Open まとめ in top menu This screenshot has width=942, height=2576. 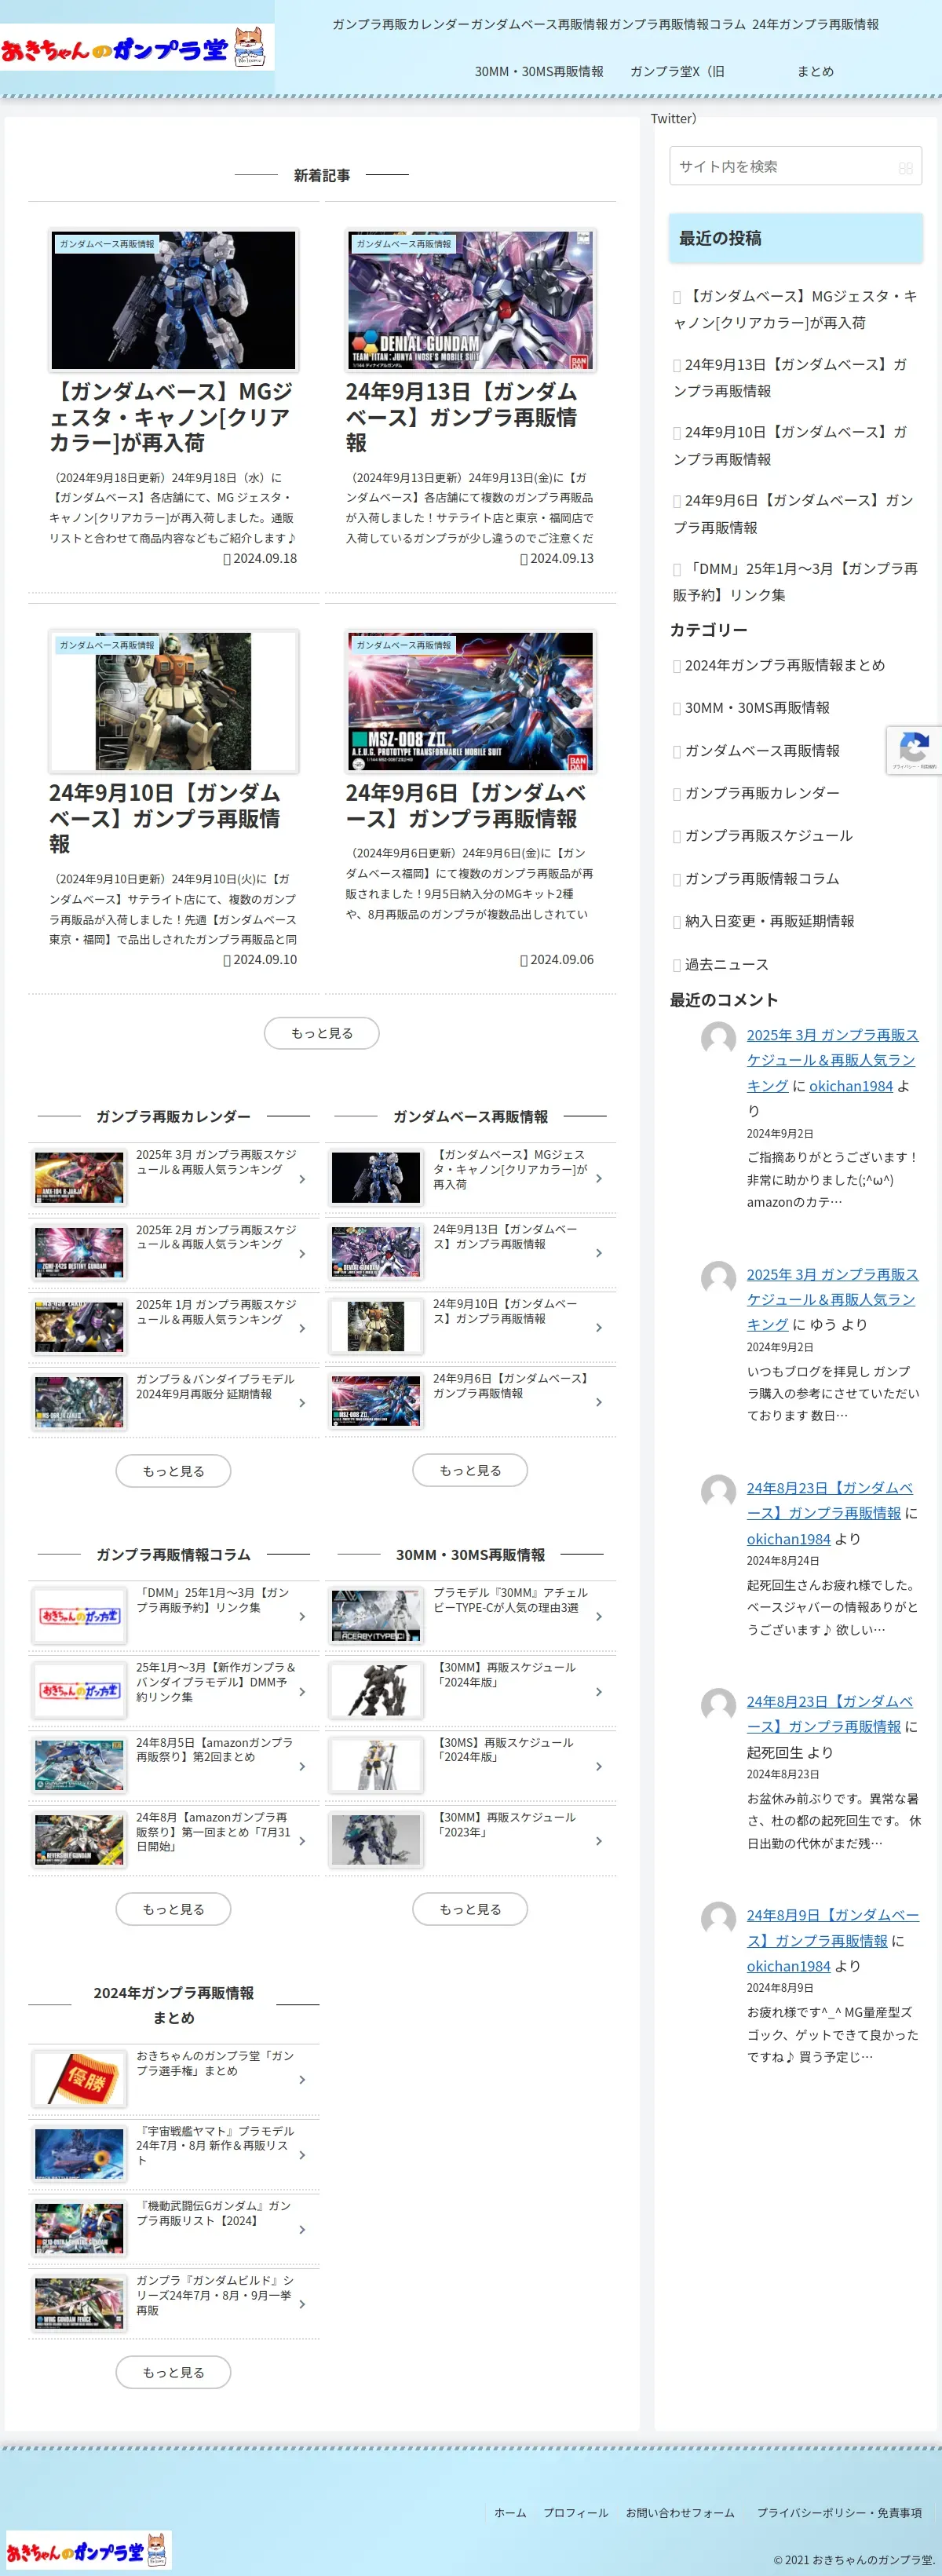(x=815, y=71)
